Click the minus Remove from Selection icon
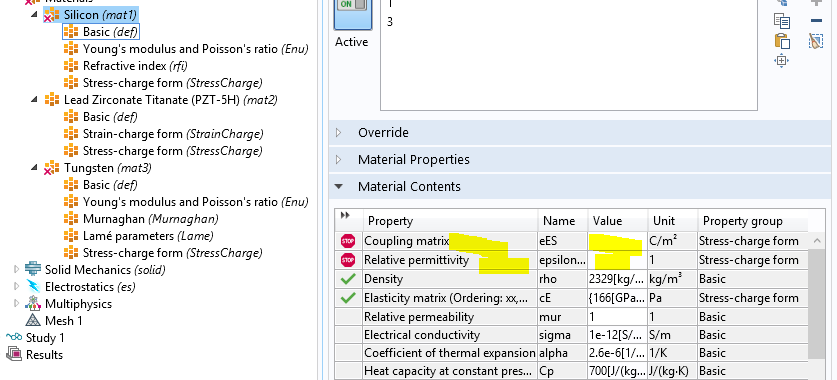837x380 pixels. click(x=816, y=21)
